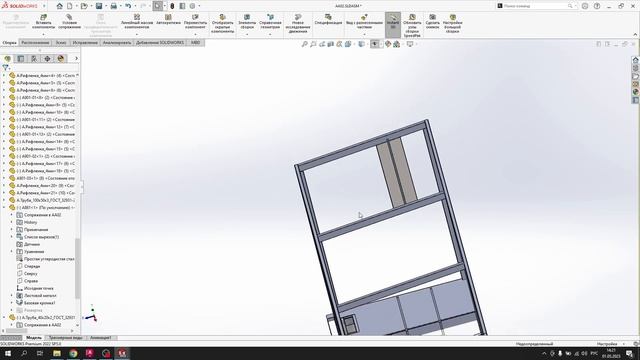Screen dimensions: 640x360
Task: Expand dropdown under Exploded View
Action: (x=364, y=34)
